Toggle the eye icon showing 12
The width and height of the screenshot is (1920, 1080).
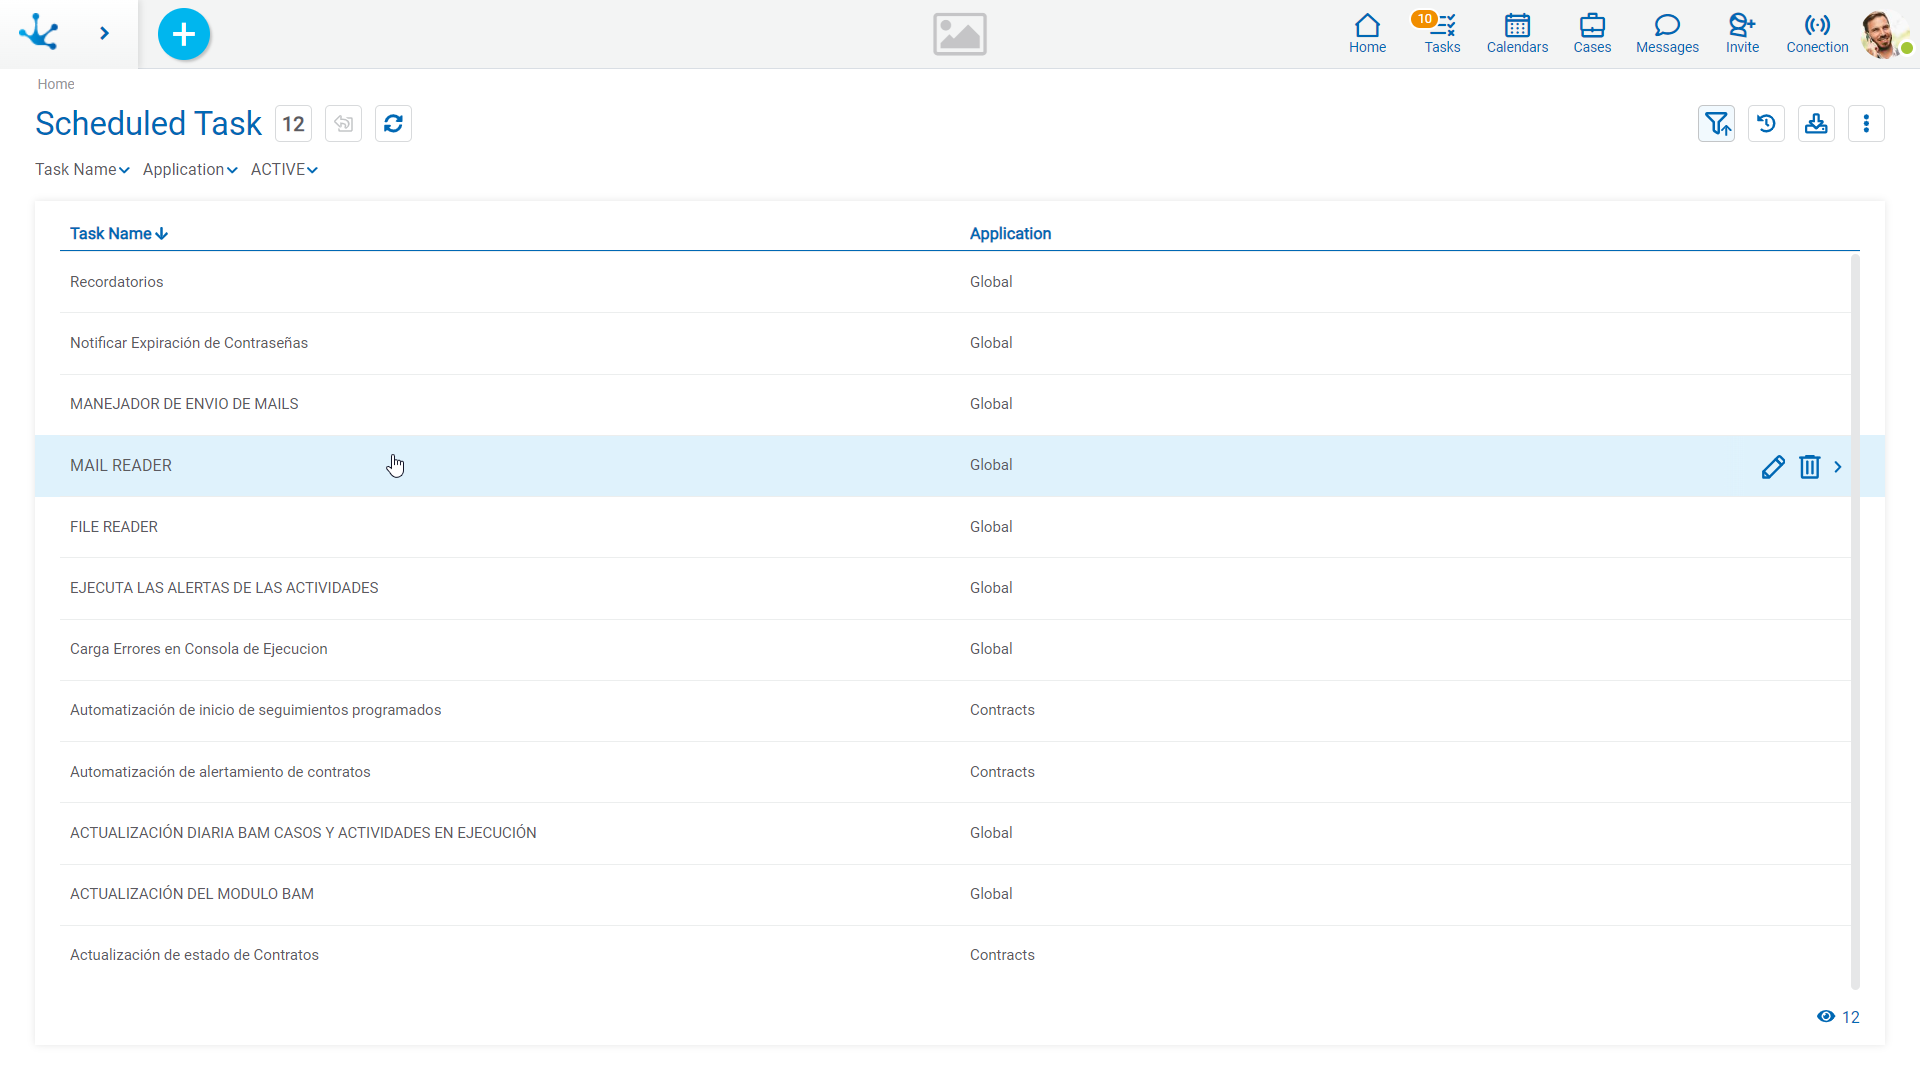[1826, 1017]
